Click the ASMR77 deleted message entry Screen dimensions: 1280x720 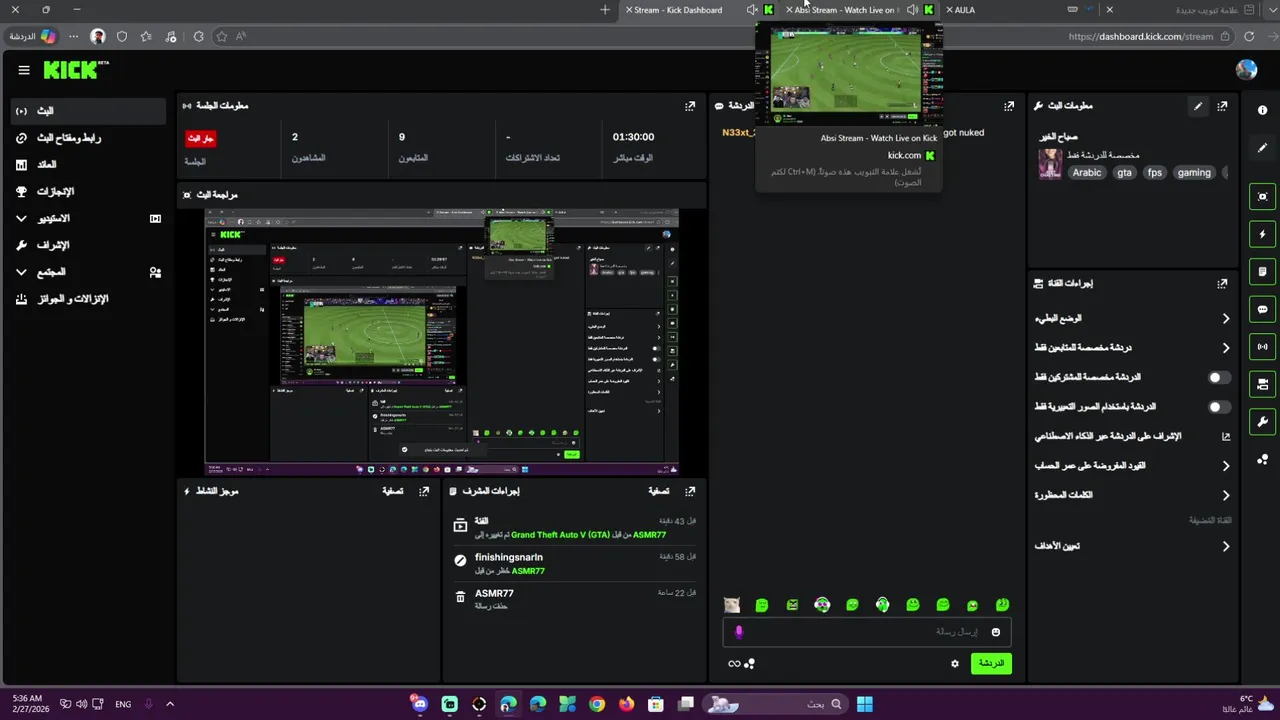click(x=573, y=600)
